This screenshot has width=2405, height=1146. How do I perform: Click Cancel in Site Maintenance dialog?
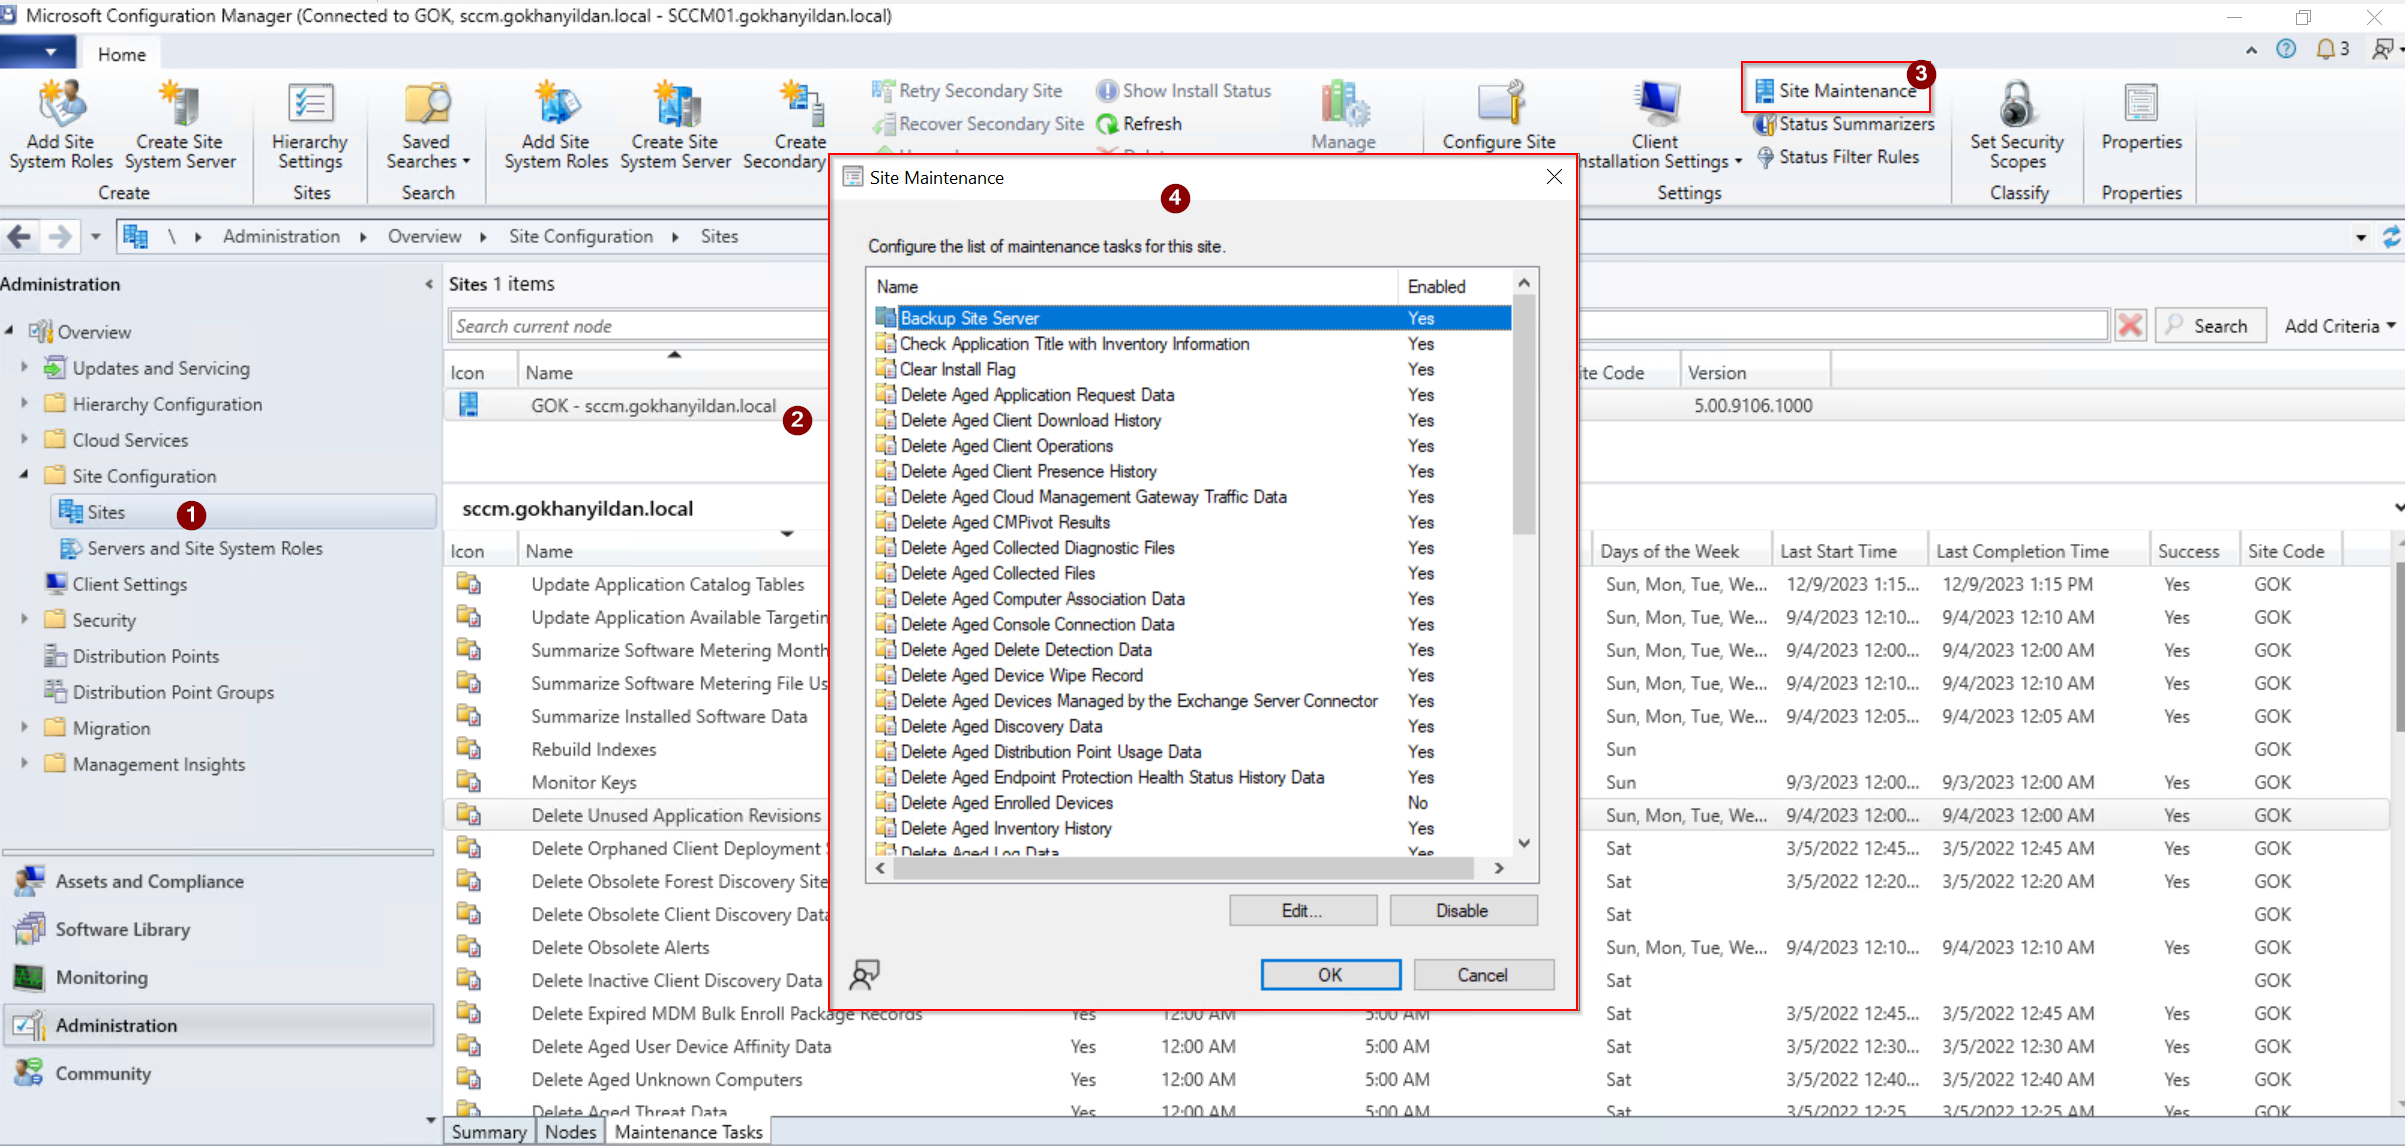1482,975
